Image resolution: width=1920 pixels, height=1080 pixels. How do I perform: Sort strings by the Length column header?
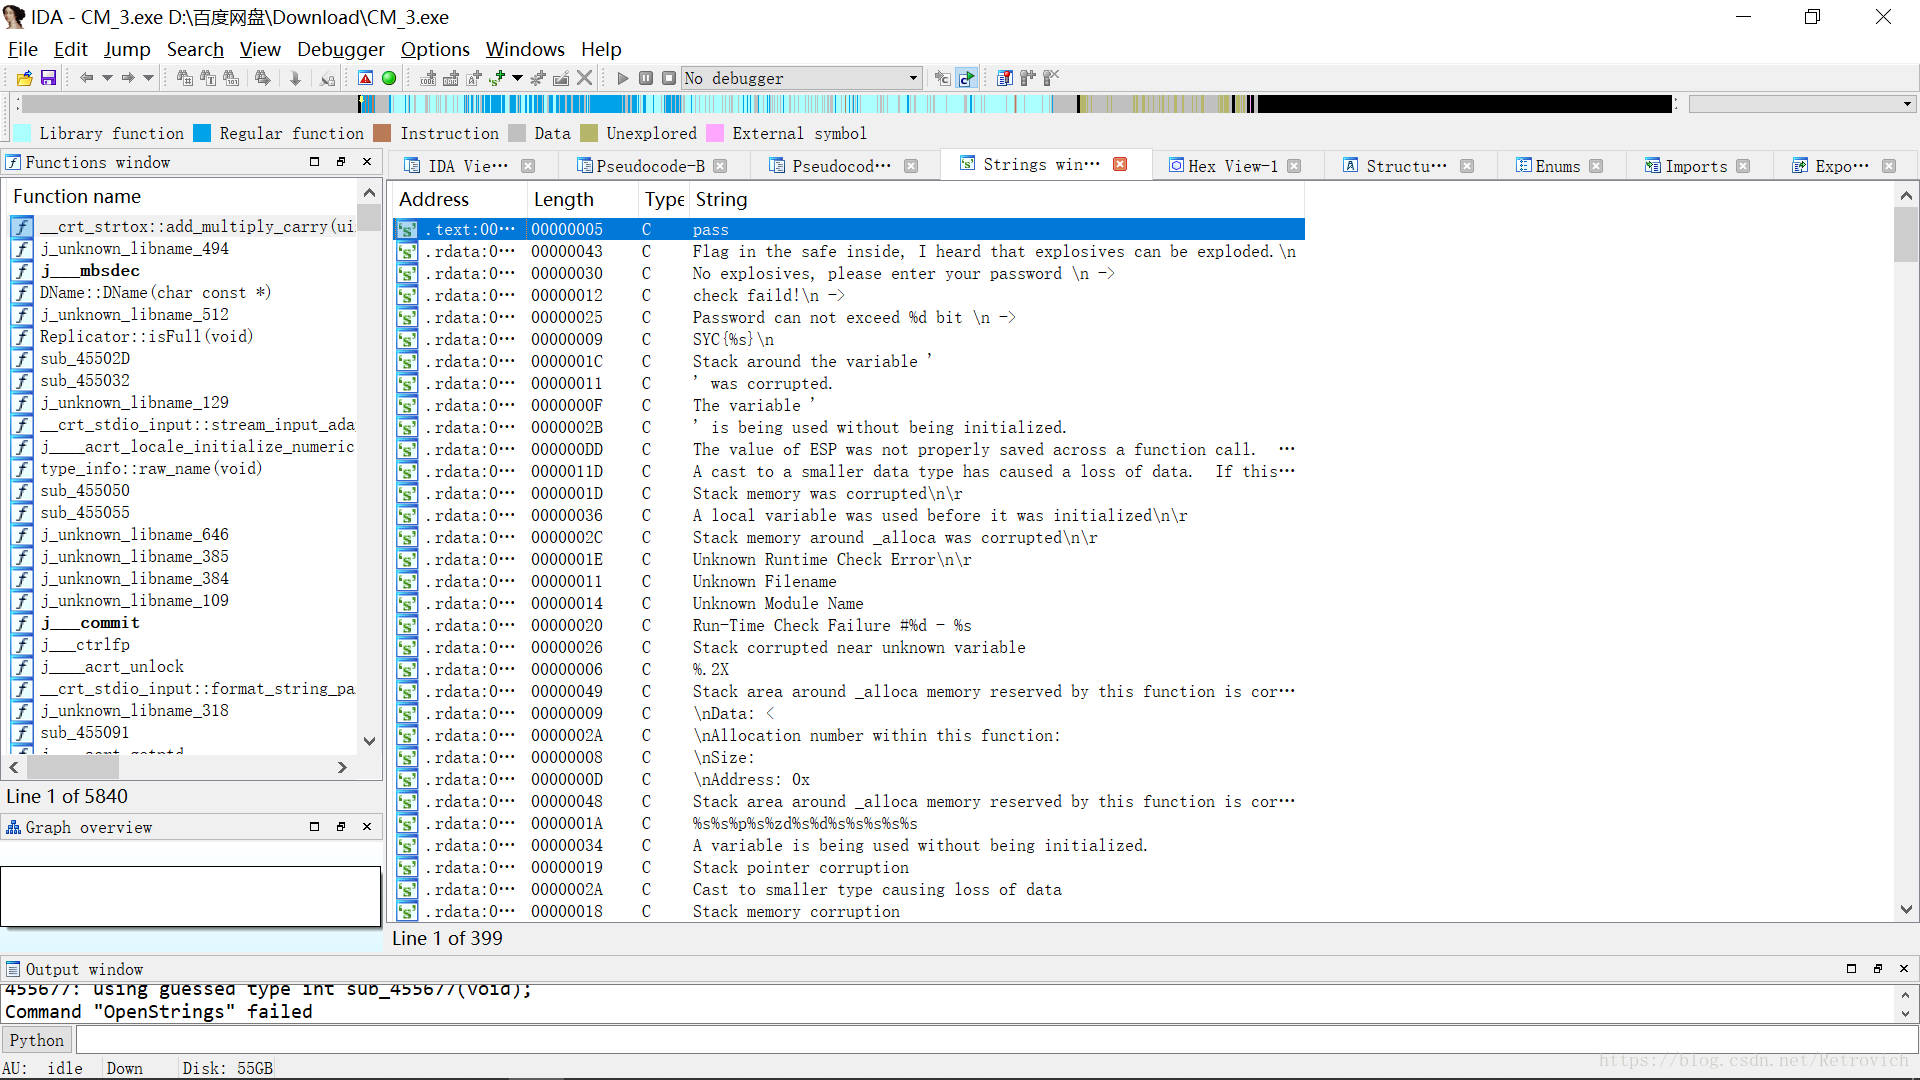[x=583, y=200]
